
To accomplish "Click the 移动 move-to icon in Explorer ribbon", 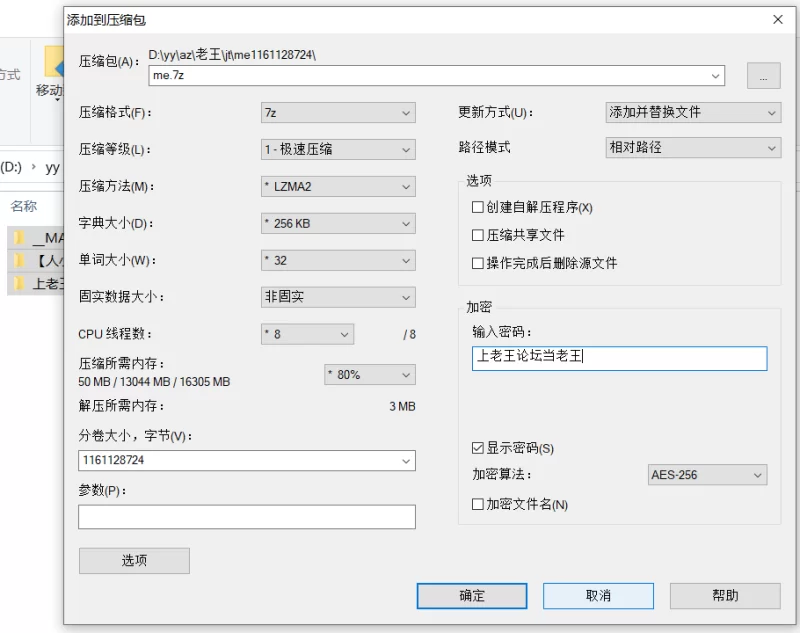I will pos(49,71).
